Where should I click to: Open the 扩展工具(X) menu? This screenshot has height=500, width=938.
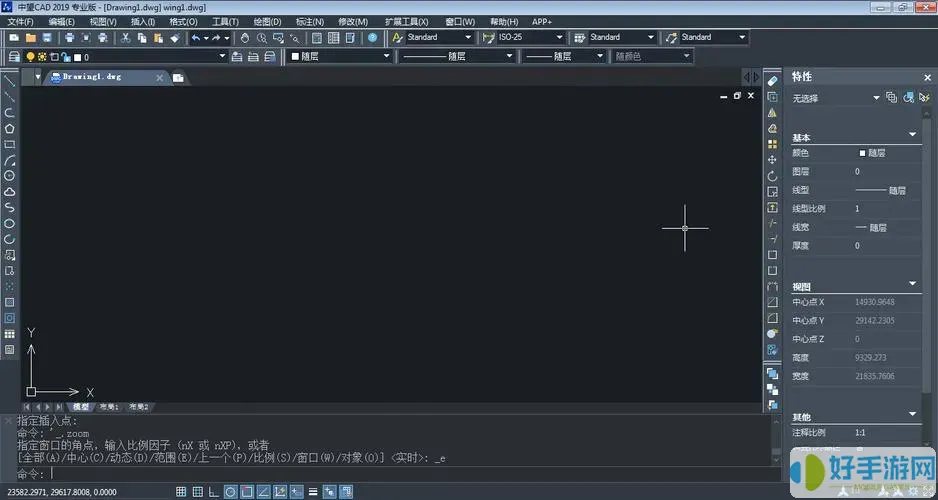pyautogui.click(x=407, y=22)
